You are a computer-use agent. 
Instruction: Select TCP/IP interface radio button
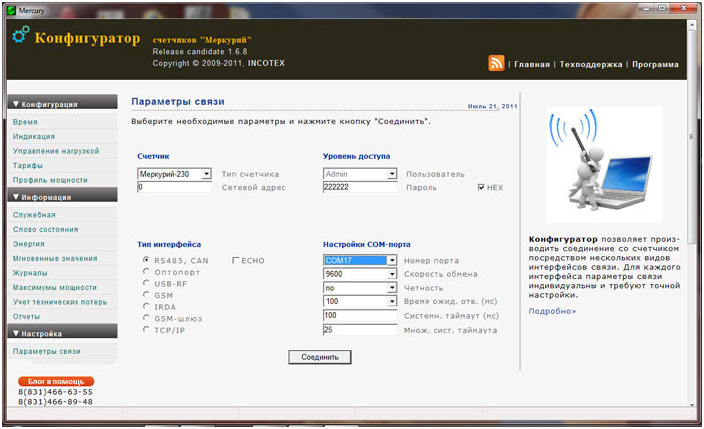pyautogui.click(x=146, y=329)
